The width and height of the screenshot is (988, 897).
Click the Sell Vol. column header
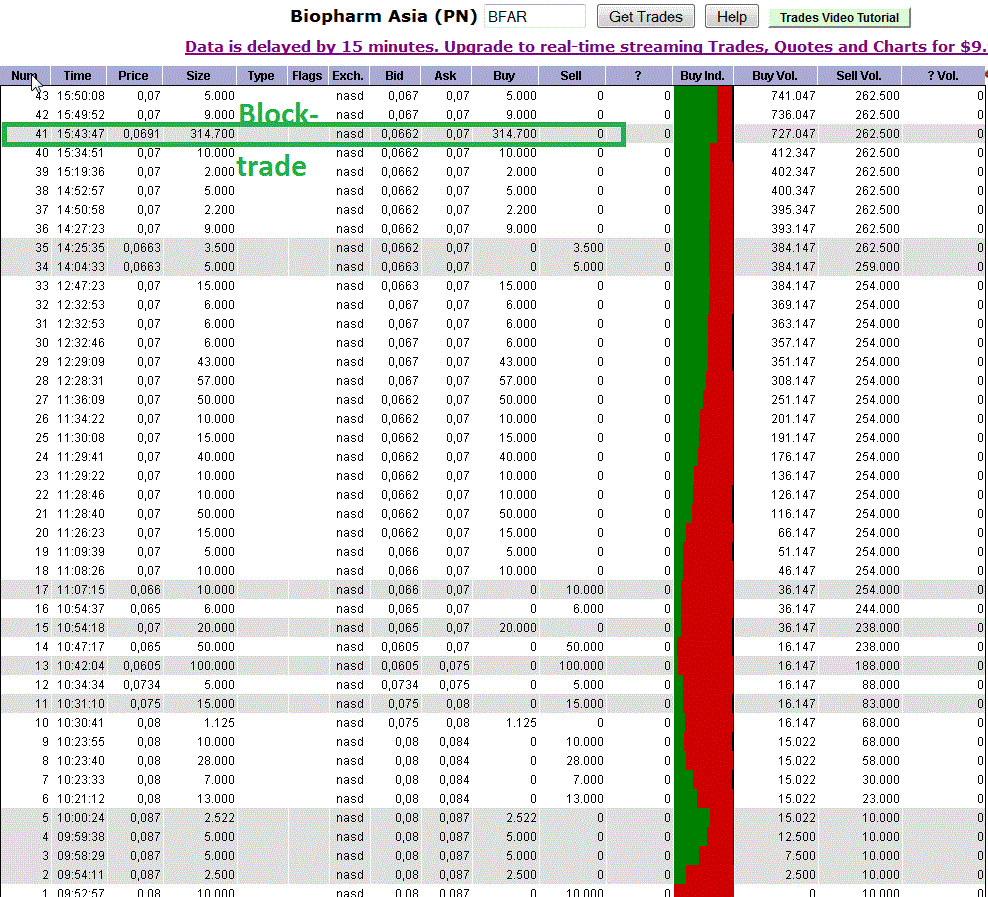click(x=858, y=75)
